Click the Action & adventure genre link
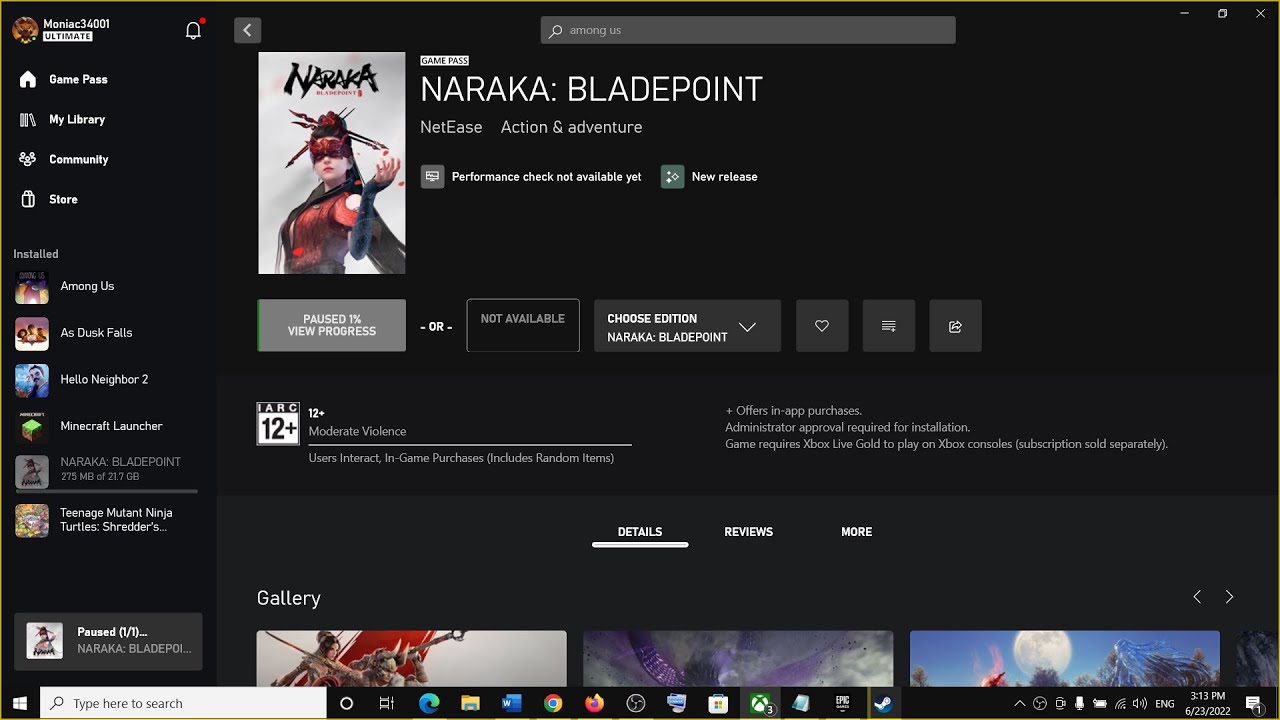1280x720 pixels. coord(571,127)
